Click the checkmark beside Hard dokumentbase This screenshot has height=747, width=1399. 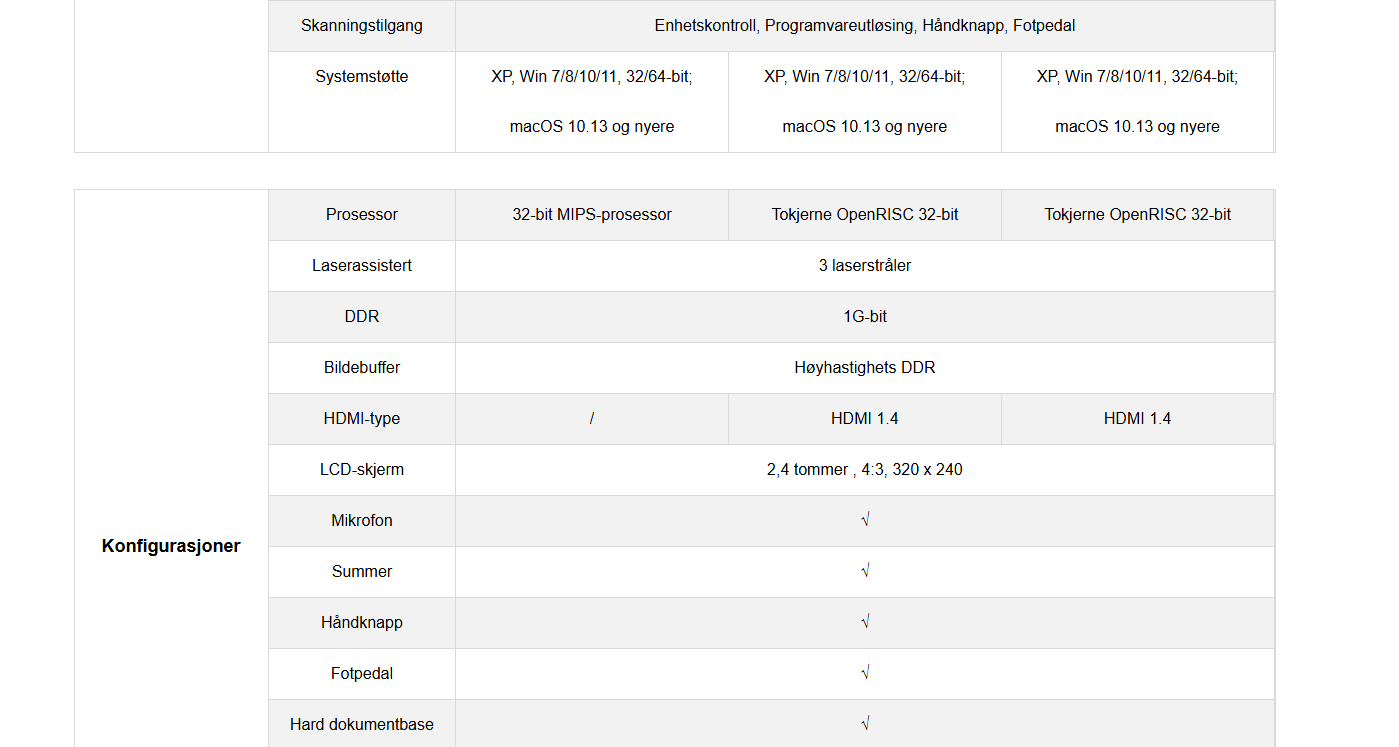pyautogui.click(x=865, y=724)
